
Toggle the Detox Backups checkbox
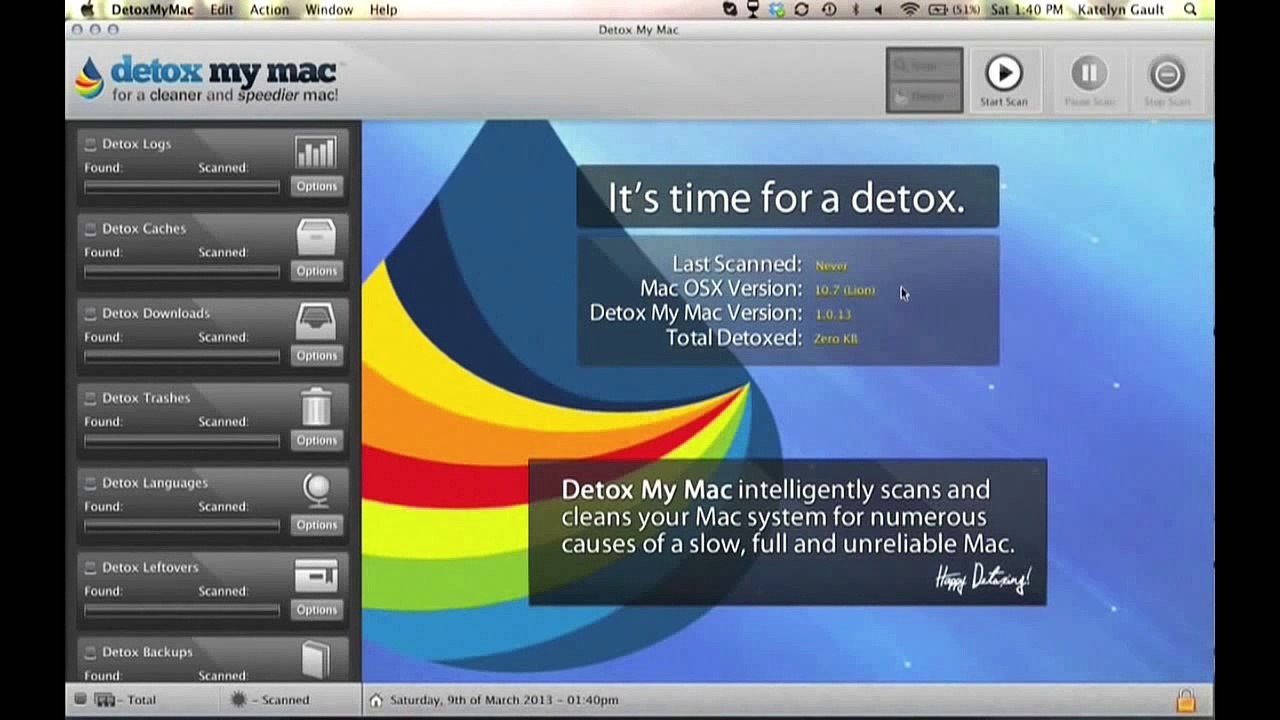(x=90, y=652)
